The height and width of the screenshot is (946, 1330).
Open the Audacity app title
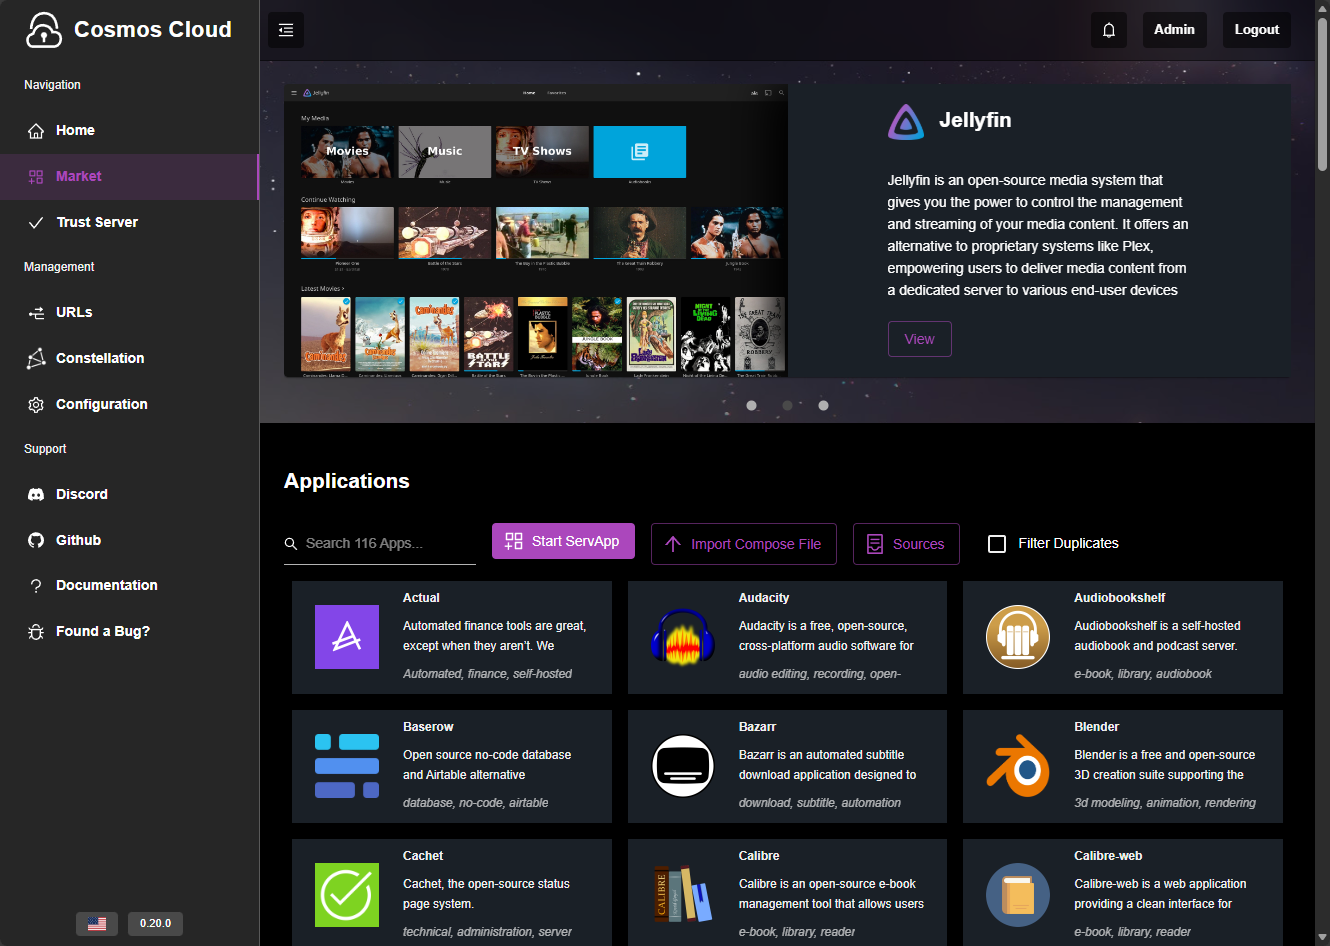click(764, 598)
